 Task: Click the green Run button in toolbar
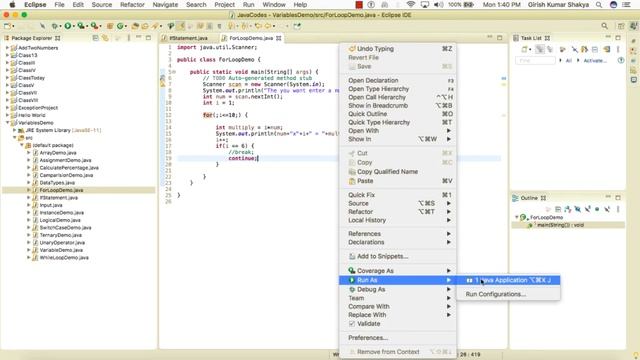[x=68, y=26]
